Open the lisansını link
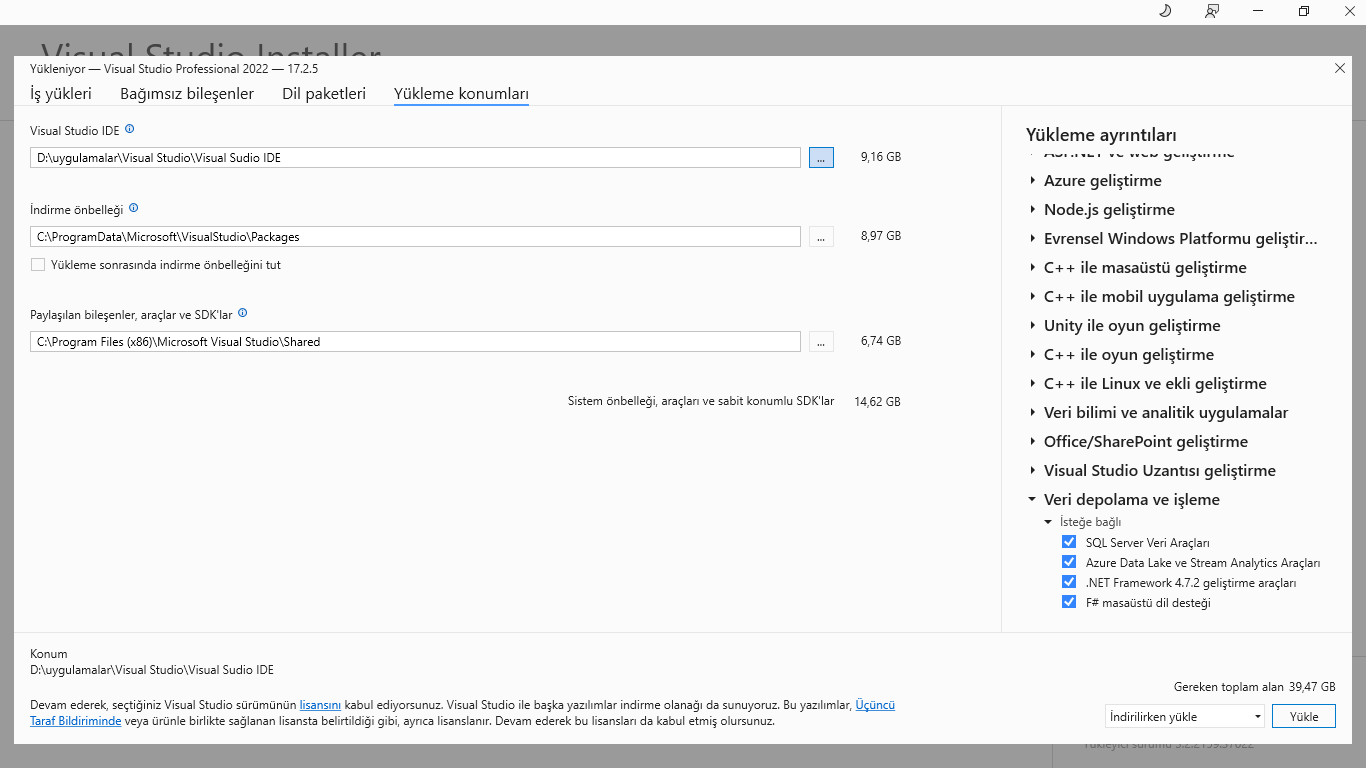 [x=320, y=705]
